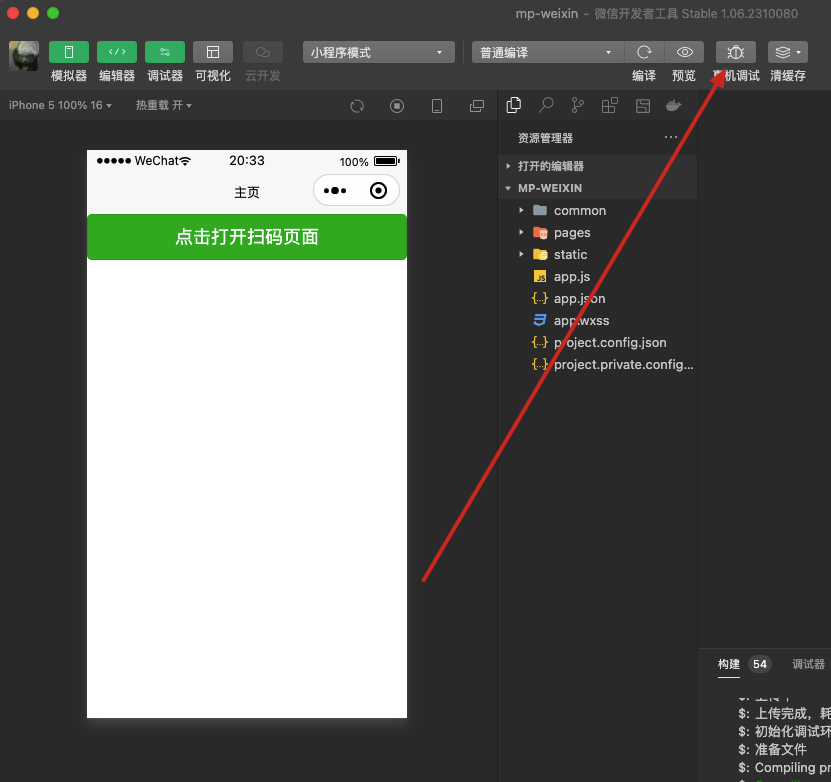Screen dimensions: 831x782
Task: Click the preview eye icon
Action: [684, 52]
